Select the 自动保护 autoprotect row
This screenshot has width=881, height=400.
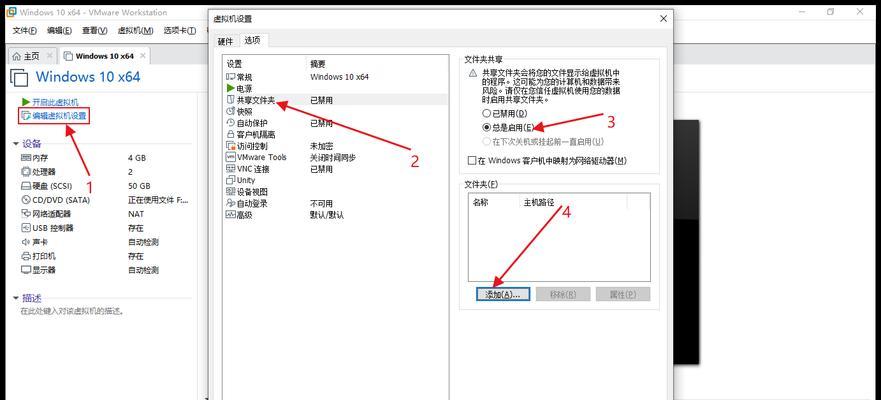[335, 123]
